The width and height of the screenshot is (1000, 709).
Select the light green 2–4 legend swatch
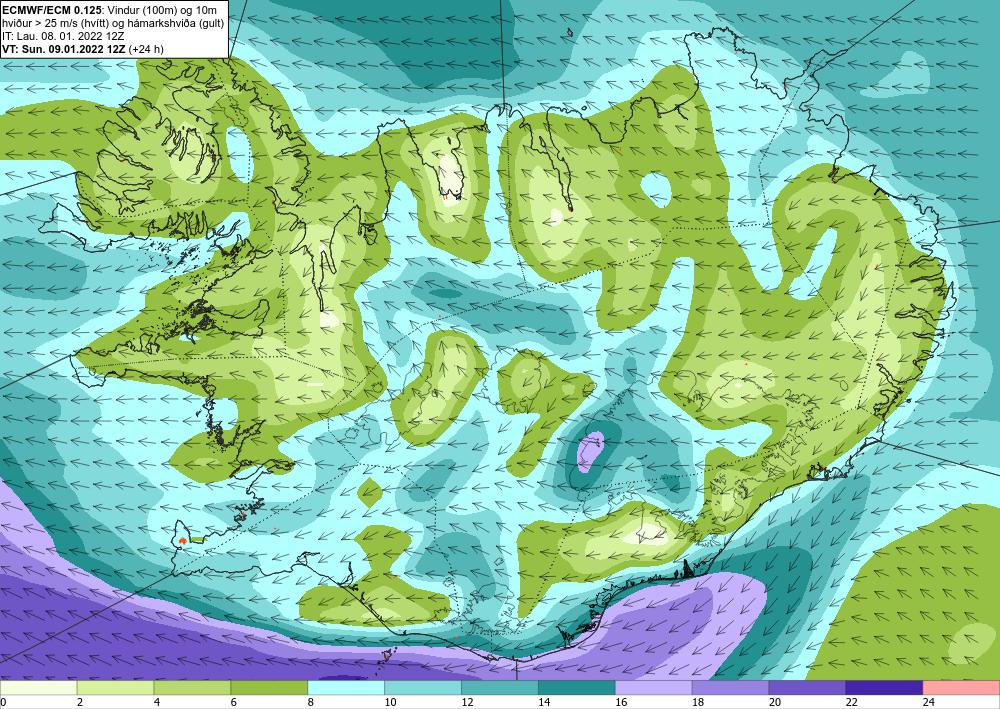click(115, 688)
